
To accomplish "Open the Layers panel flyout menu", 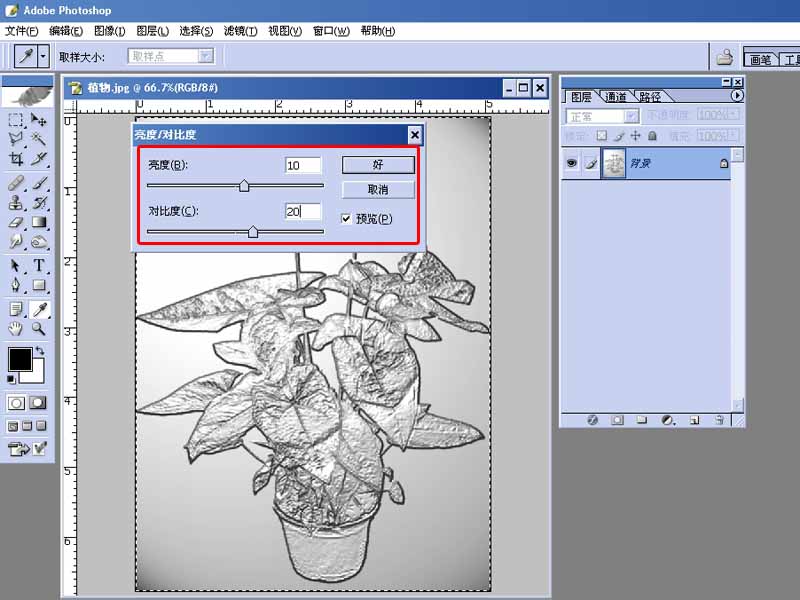I will 737,96.
